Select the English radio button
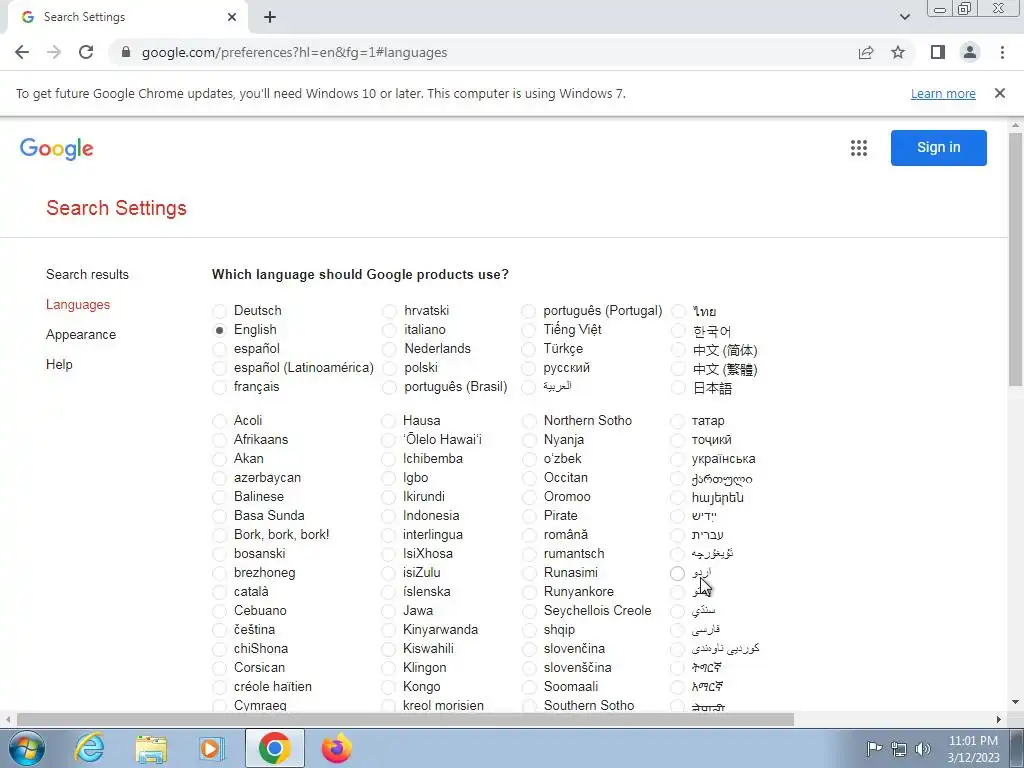Viewport: 1024px width, 768px height. pyautogui.click(x=219, y=330)
